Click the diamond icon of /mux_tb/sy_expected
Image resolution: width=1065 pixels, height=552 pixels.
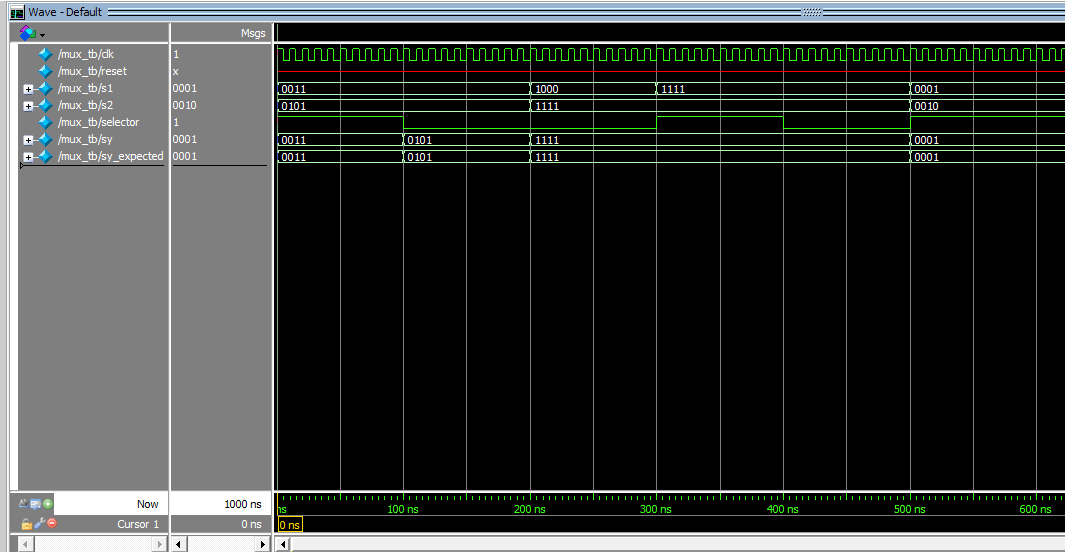click(46, 156)
